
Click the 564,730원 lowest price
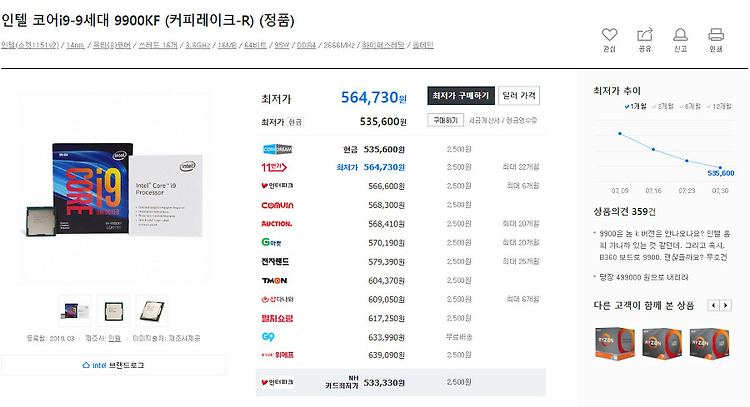(374, 98)
